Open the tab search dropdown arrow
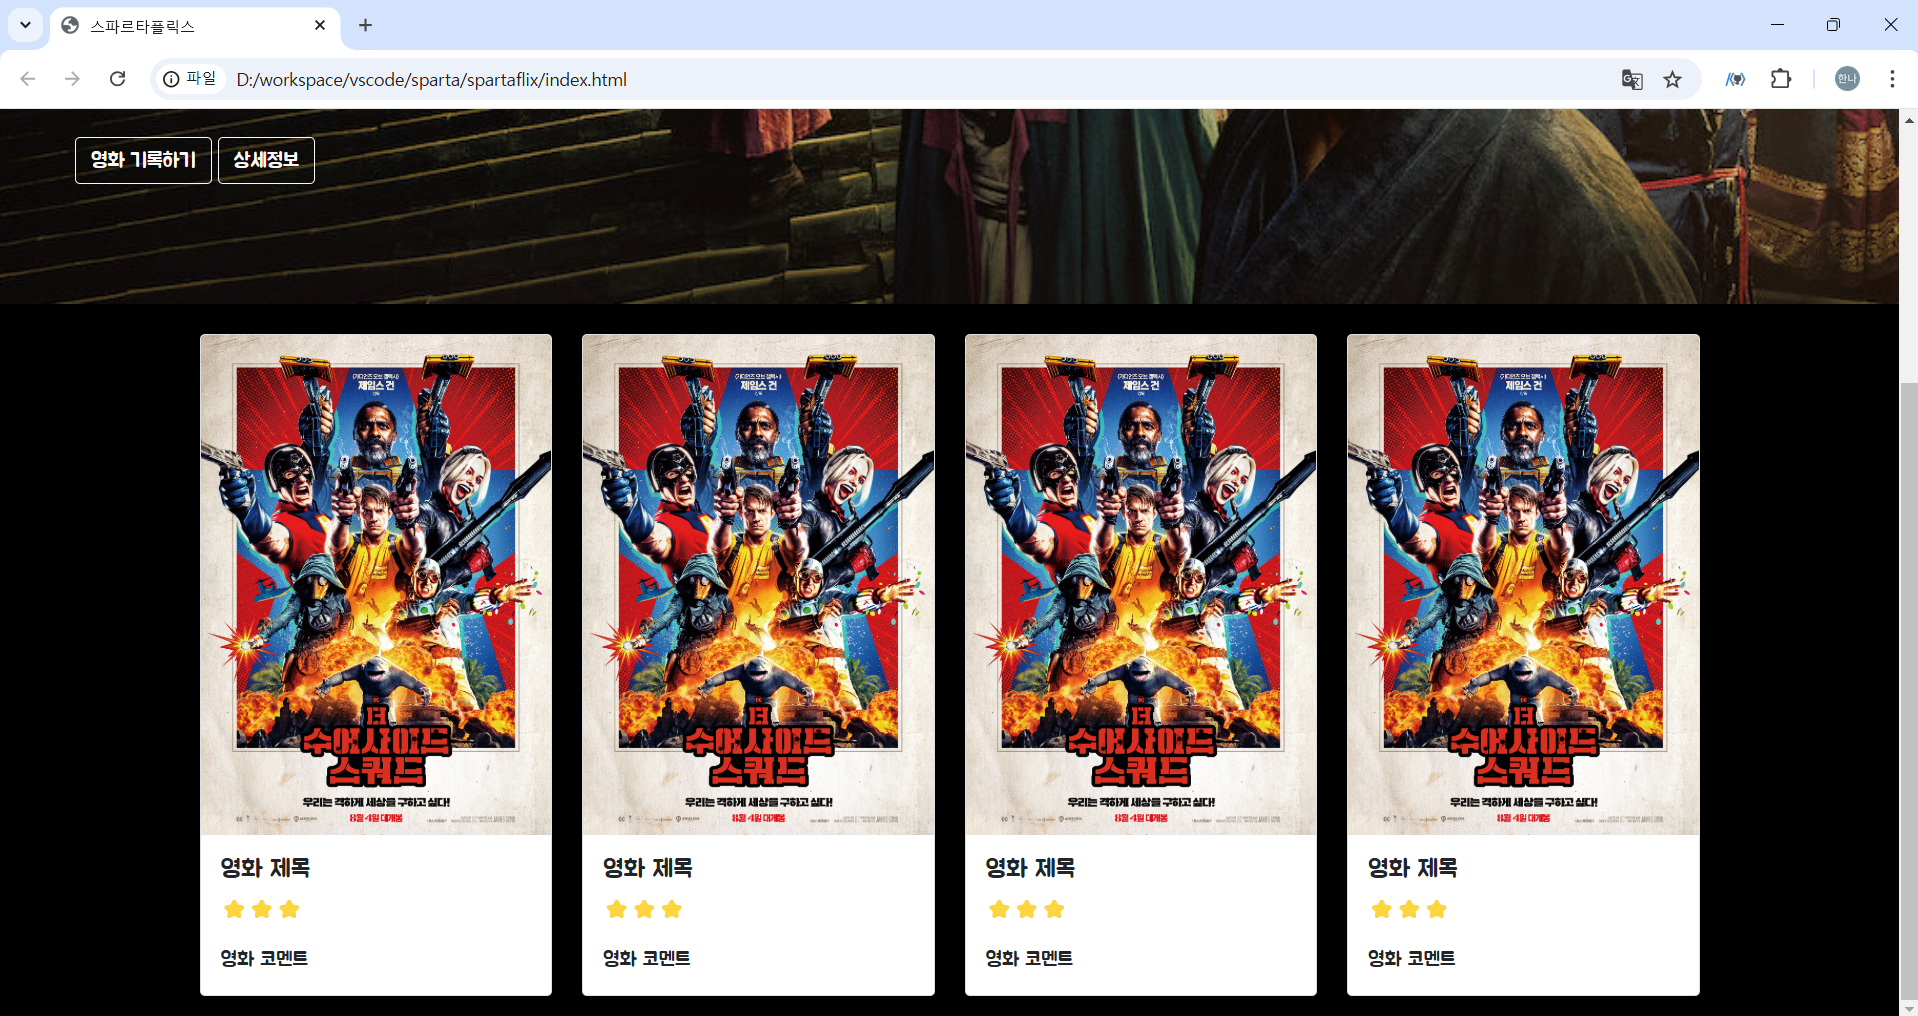The width and height of the screenshot is (1918, 1016). pos(25,25)
